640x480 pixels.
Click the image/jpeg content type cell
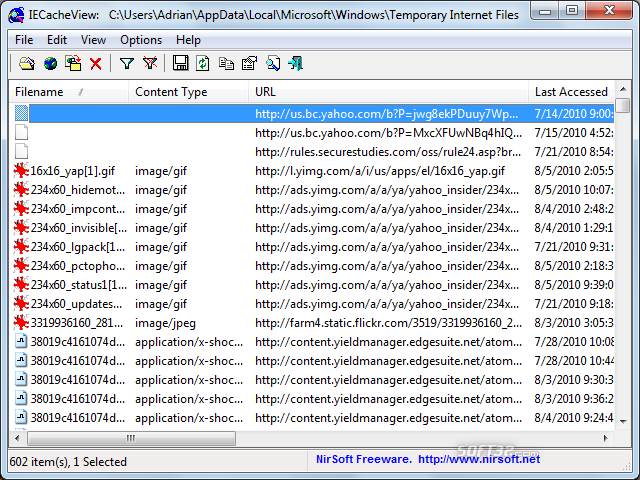[x=165, y=323]
